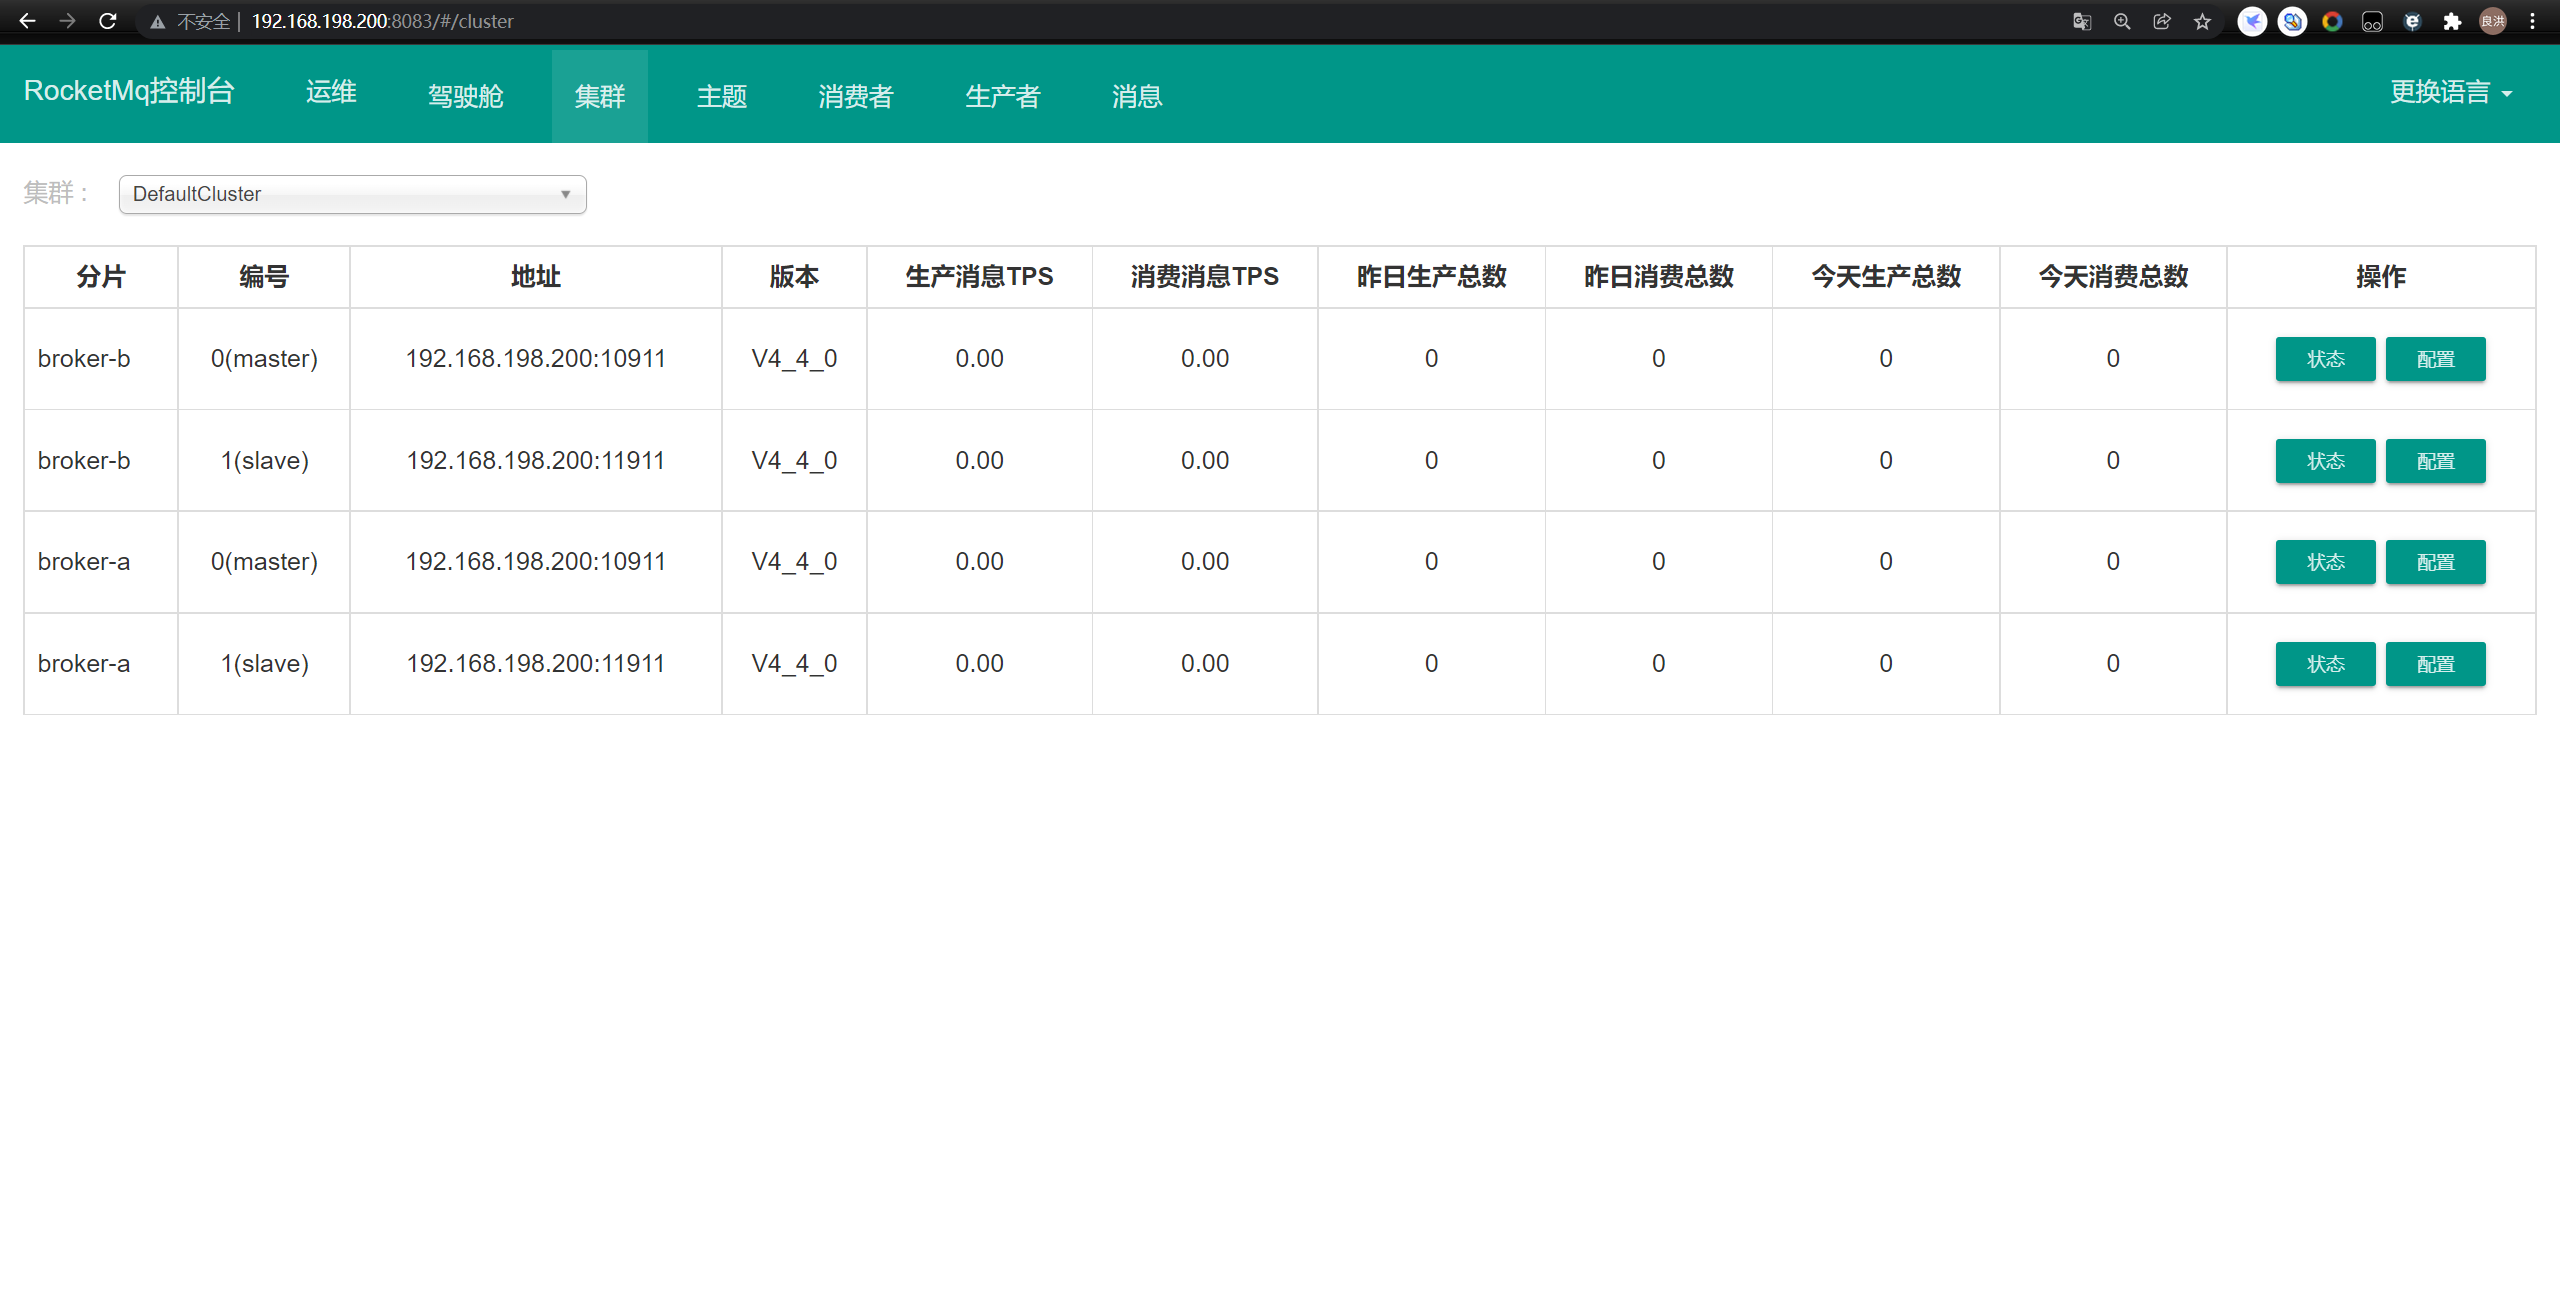
Task: Click the browser back arrow
Action: 28,21
